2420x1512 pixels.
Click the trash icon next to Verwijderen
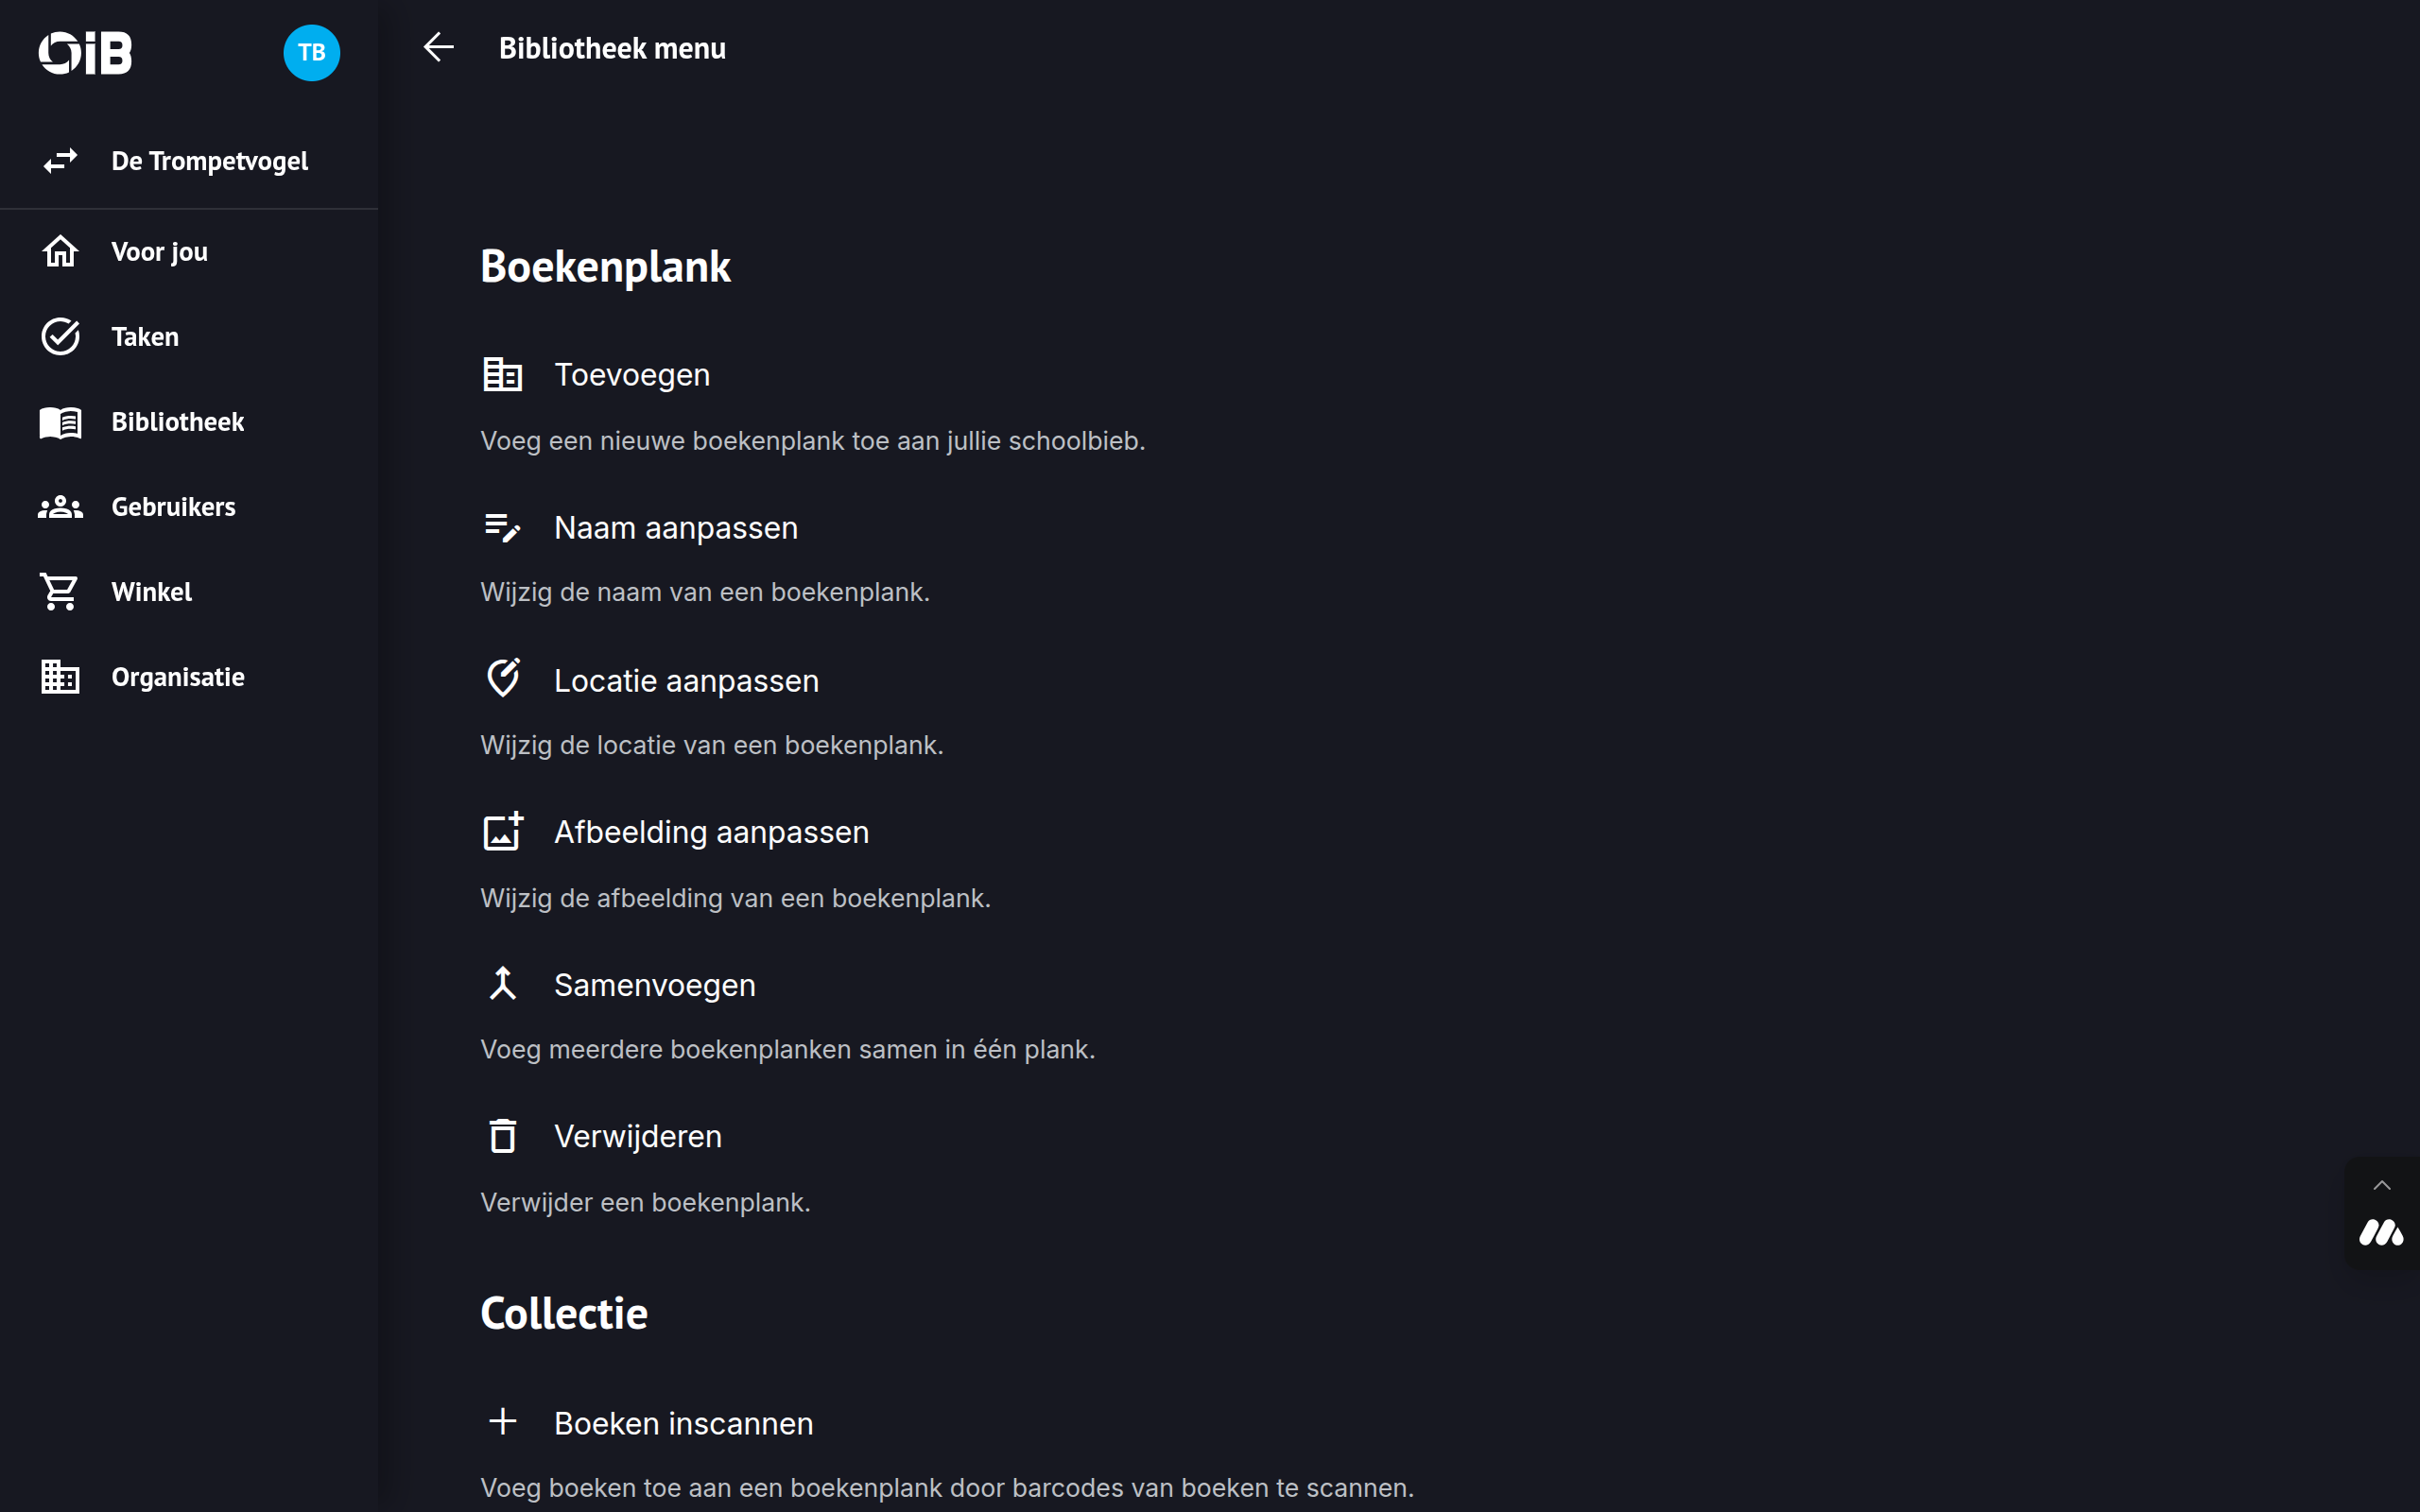(x=502, y=1136)
